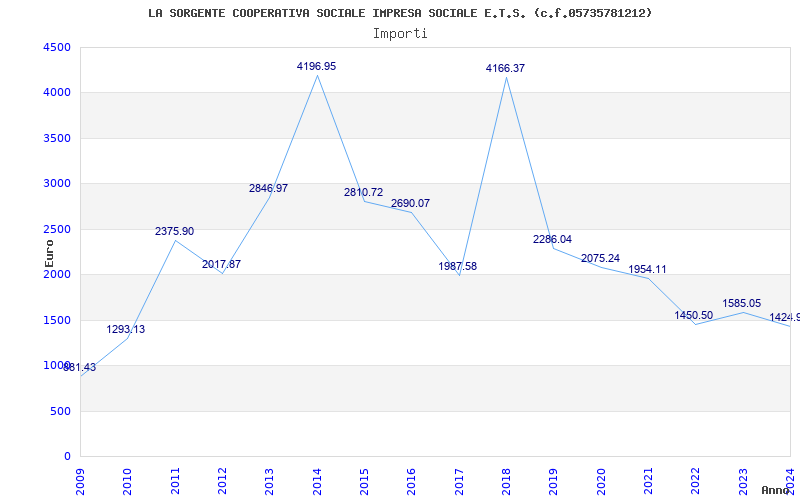Image resolution: width=800 pixels, height=500 pixels.
Task: Click the 1293.13 value label
Action: (x=126, y=329)
